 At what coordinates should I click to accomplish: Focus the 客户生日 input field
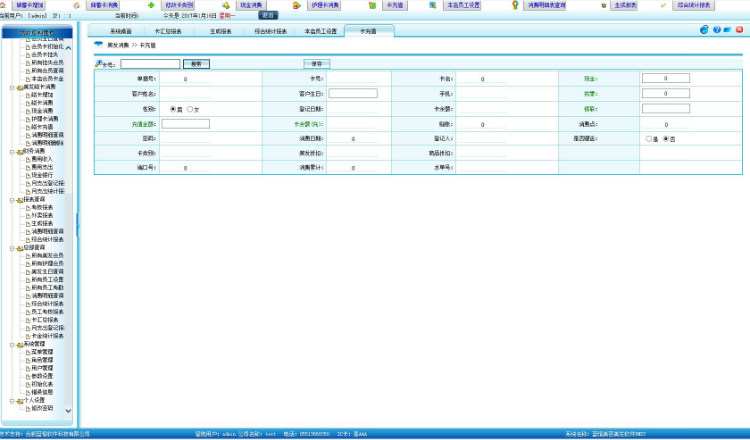[353, 93]
